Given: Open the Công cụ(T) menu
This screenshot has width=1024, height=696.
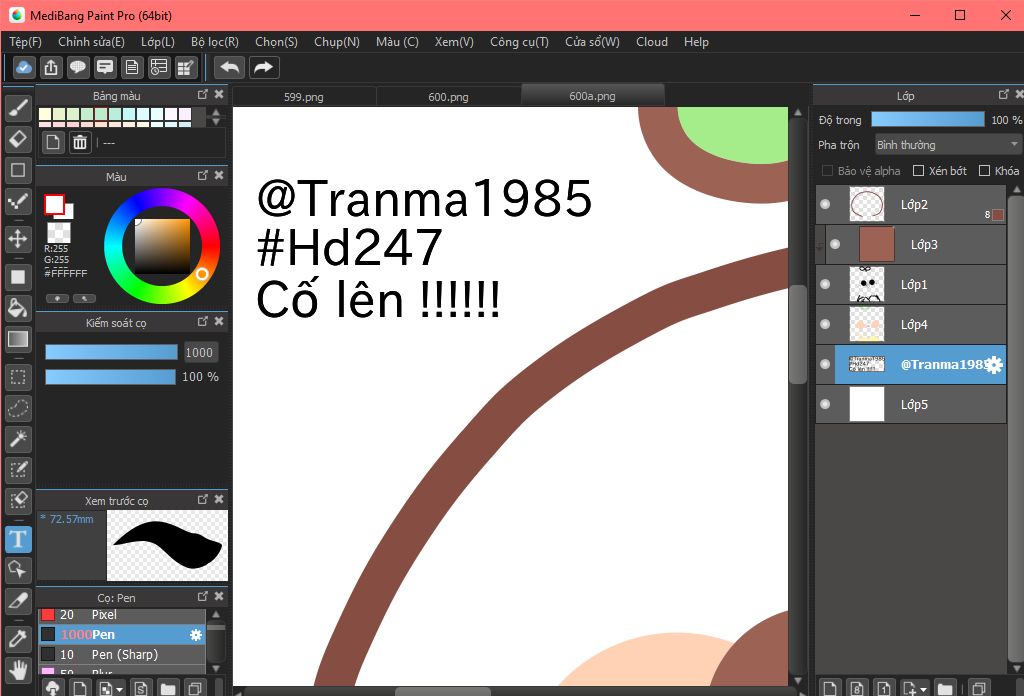Looking at the screenshot, I should click(x=519, y=42).
